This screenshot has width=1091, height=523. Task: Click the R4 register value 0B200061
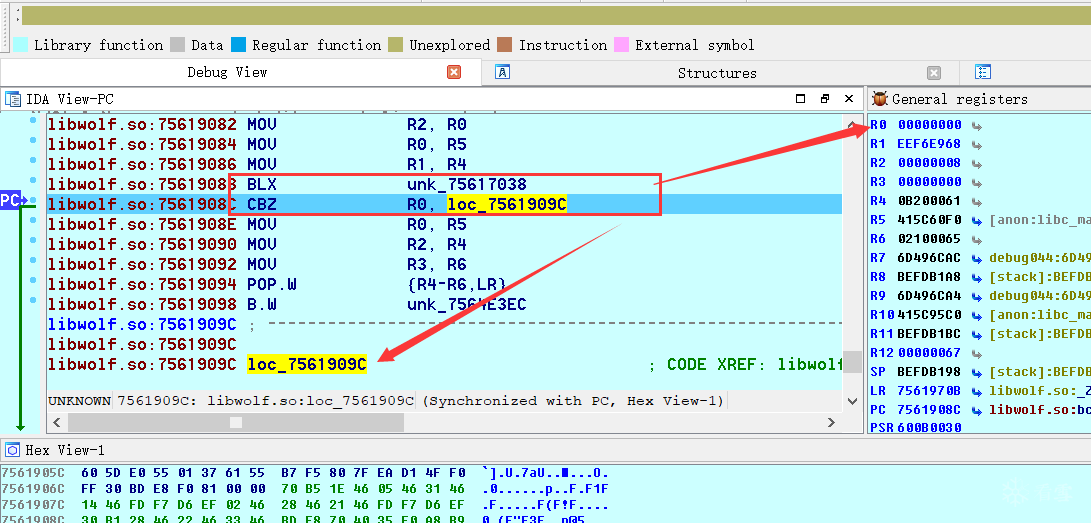(930, 201)
